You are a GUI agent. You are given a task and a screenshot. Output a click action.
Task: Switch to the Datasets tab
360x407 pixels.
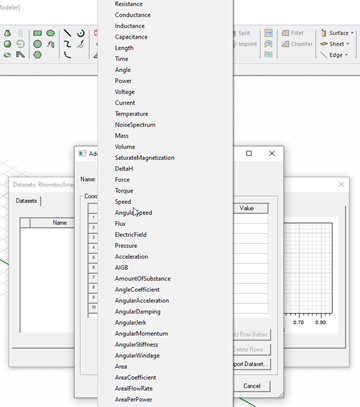[26, 201]
